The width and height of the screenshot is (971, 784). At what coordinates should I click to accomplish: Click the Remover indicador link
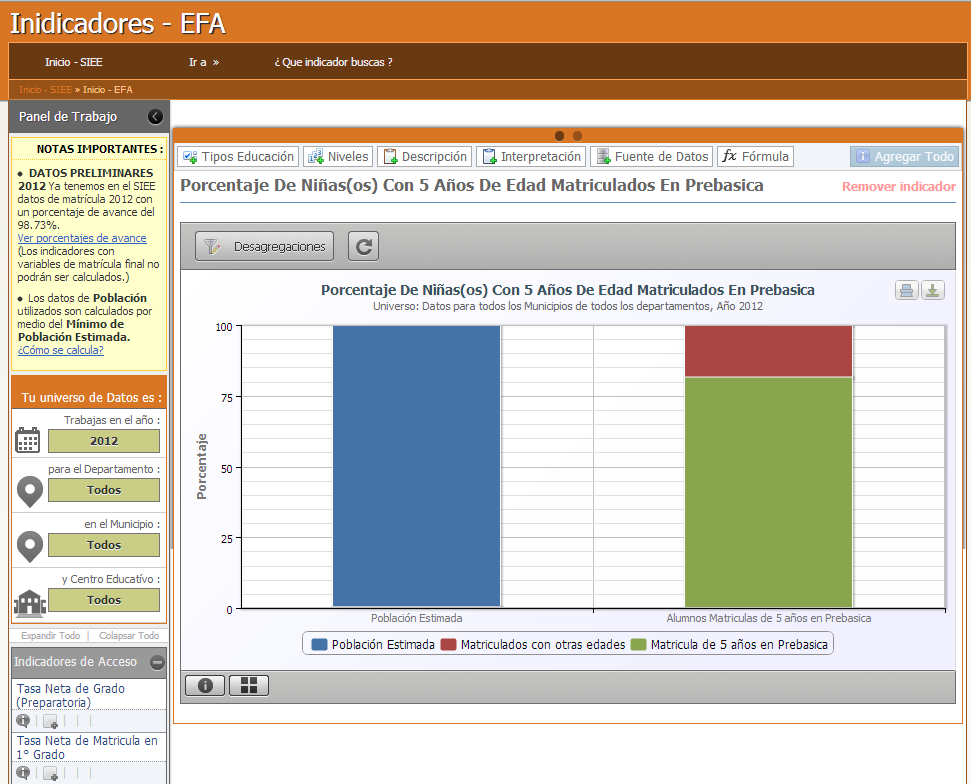pos(898,187)
